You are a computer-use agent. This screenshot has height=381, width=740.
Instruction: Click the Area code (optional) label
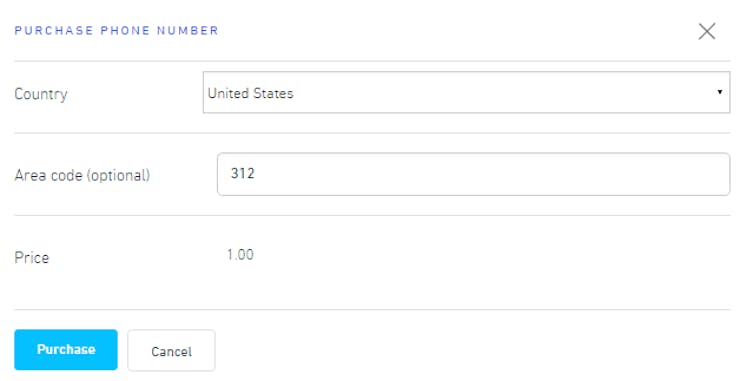click(82, 175)
